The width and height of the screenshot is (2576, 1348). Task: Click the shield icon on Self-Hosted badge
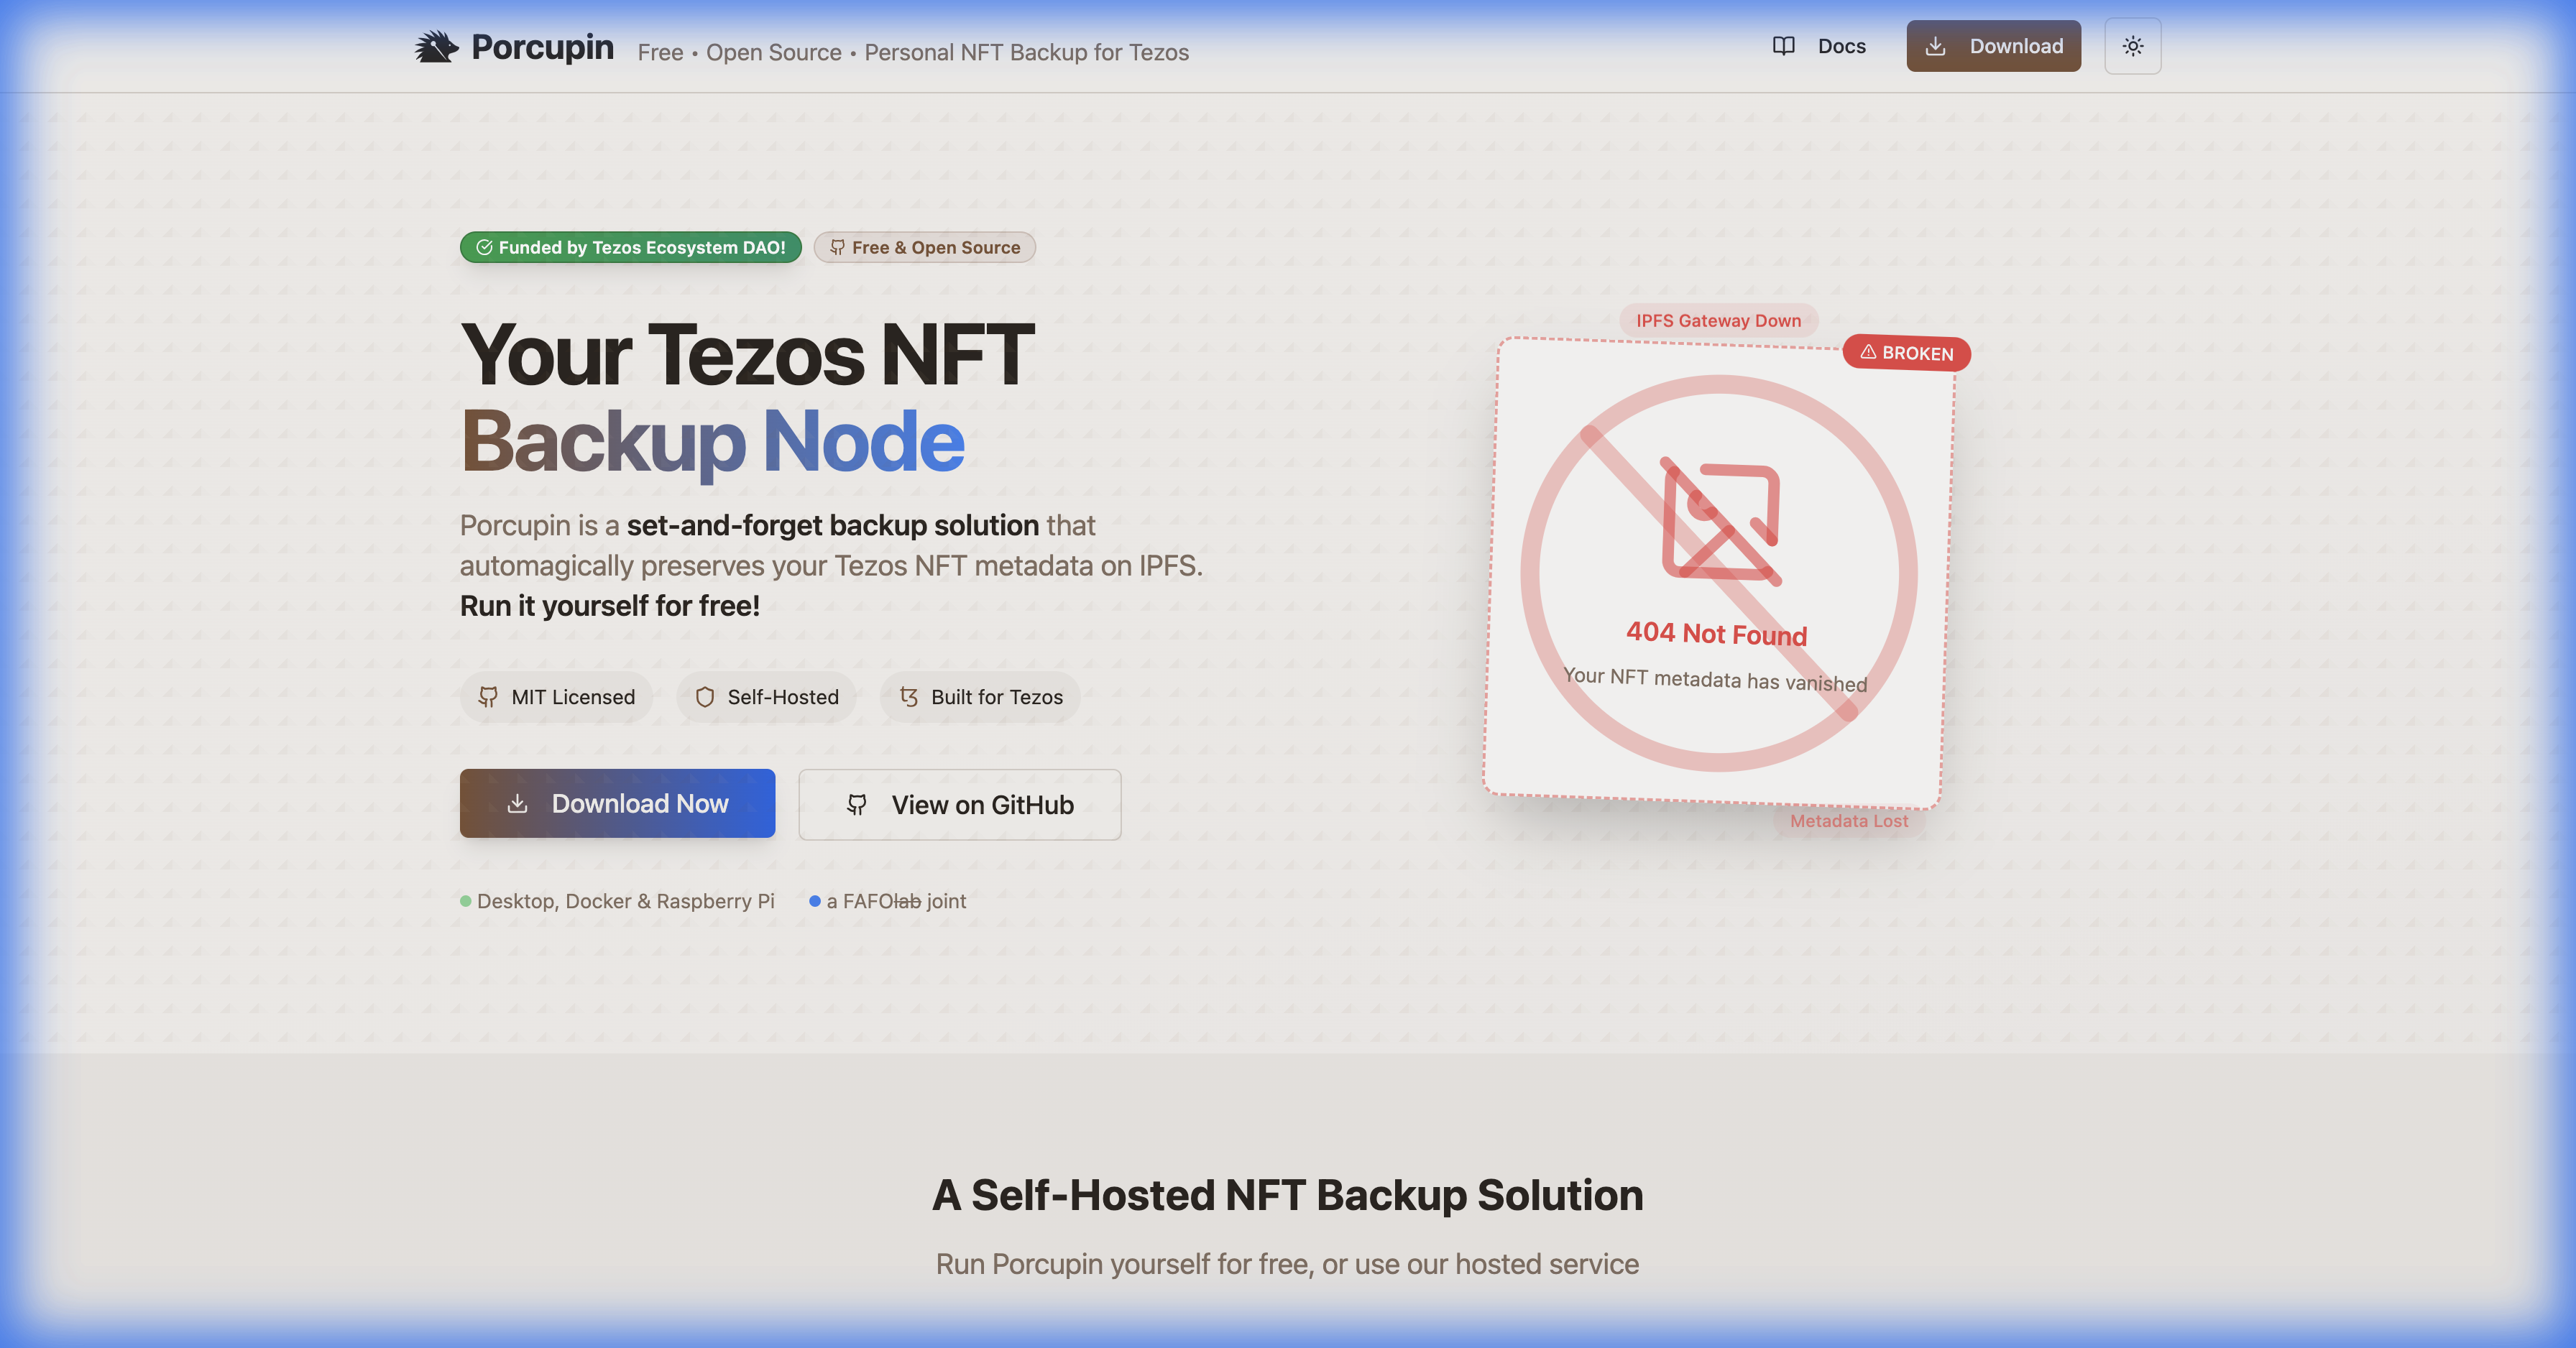click(704, 697)
